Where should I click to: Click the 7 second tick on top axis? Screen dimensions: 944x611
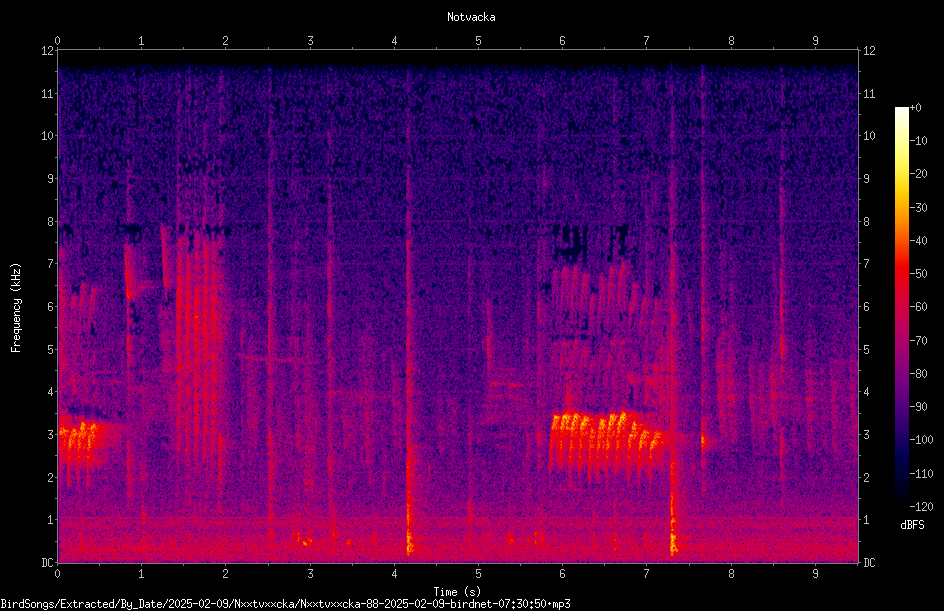[647, 41]
